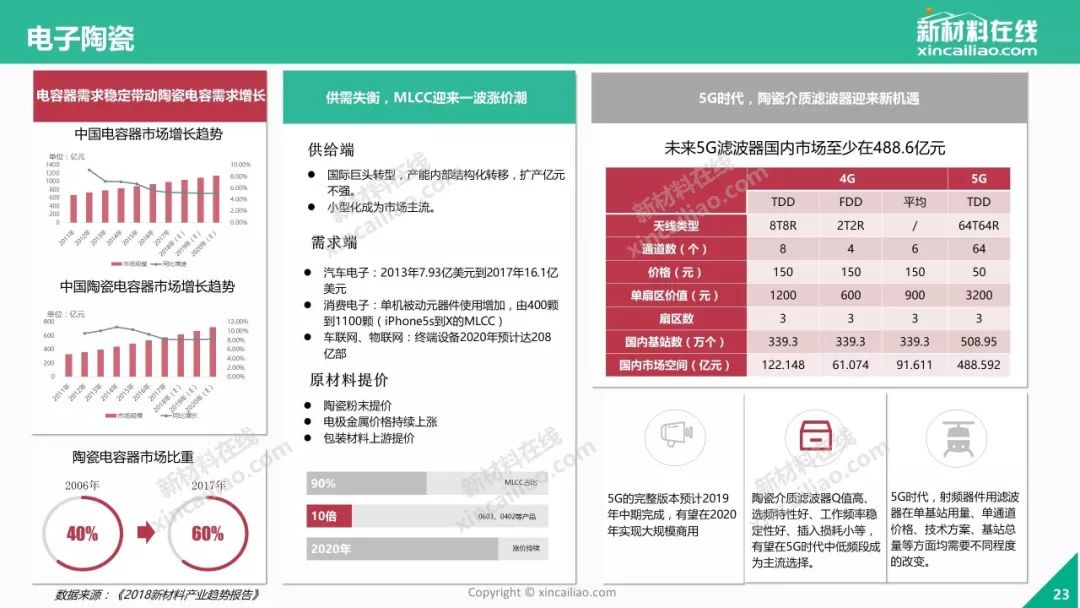Click the 508.95 table cell
Screen dimensions: 1080x608
979,342
